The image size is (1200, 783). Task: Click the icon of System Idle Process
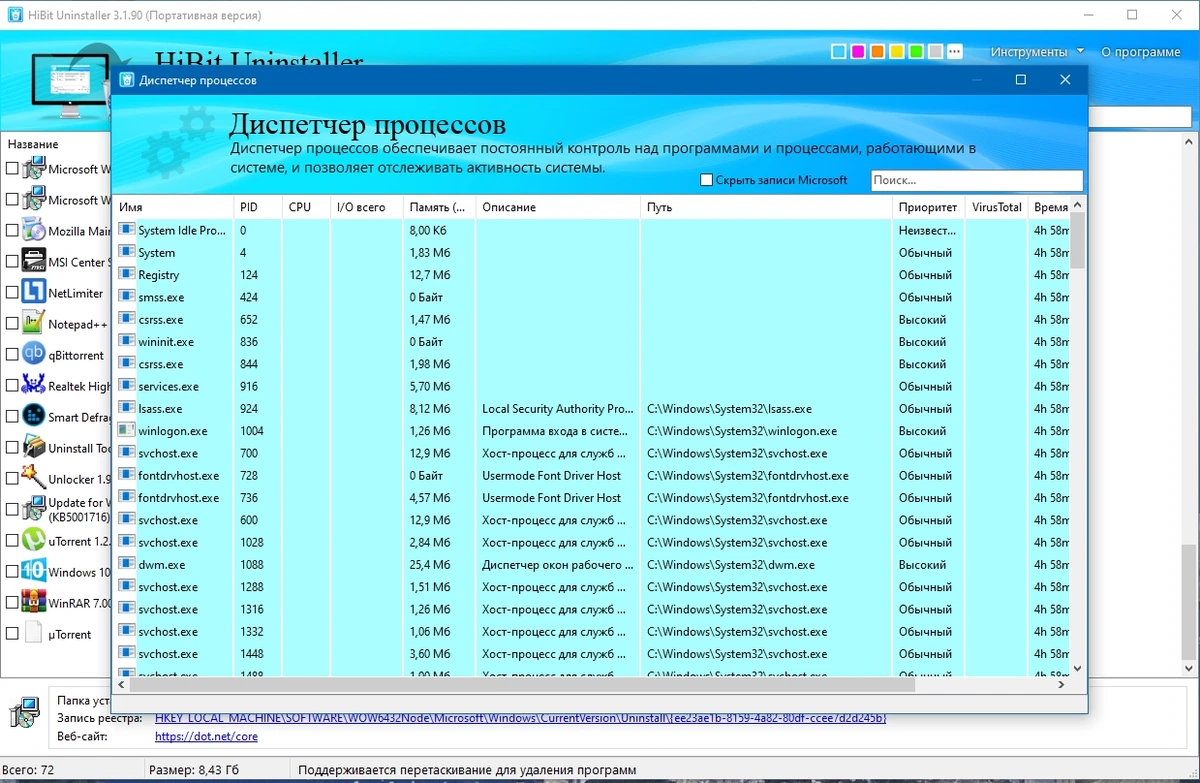tap(126, 230)
